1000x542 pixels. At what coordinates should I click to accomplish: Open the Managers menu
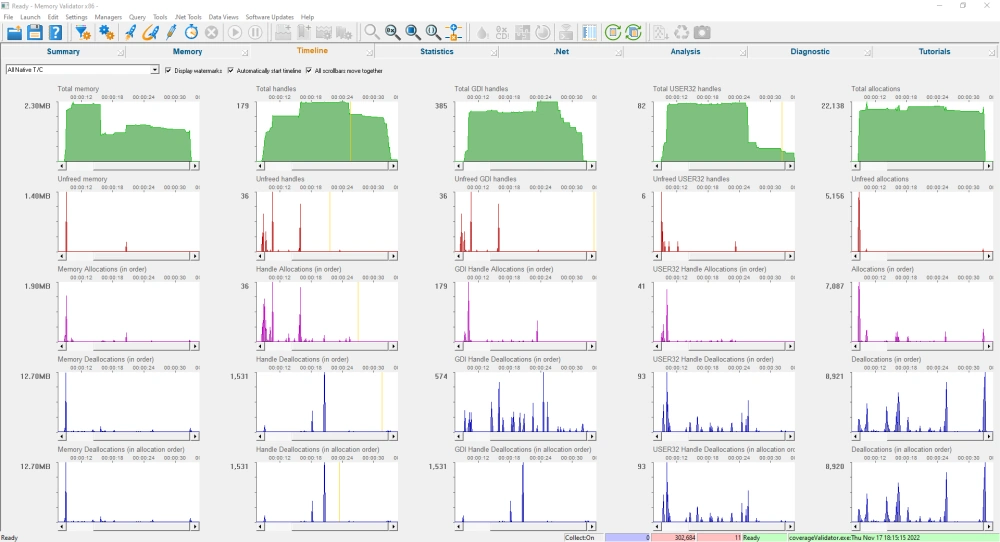pos(108,17)
